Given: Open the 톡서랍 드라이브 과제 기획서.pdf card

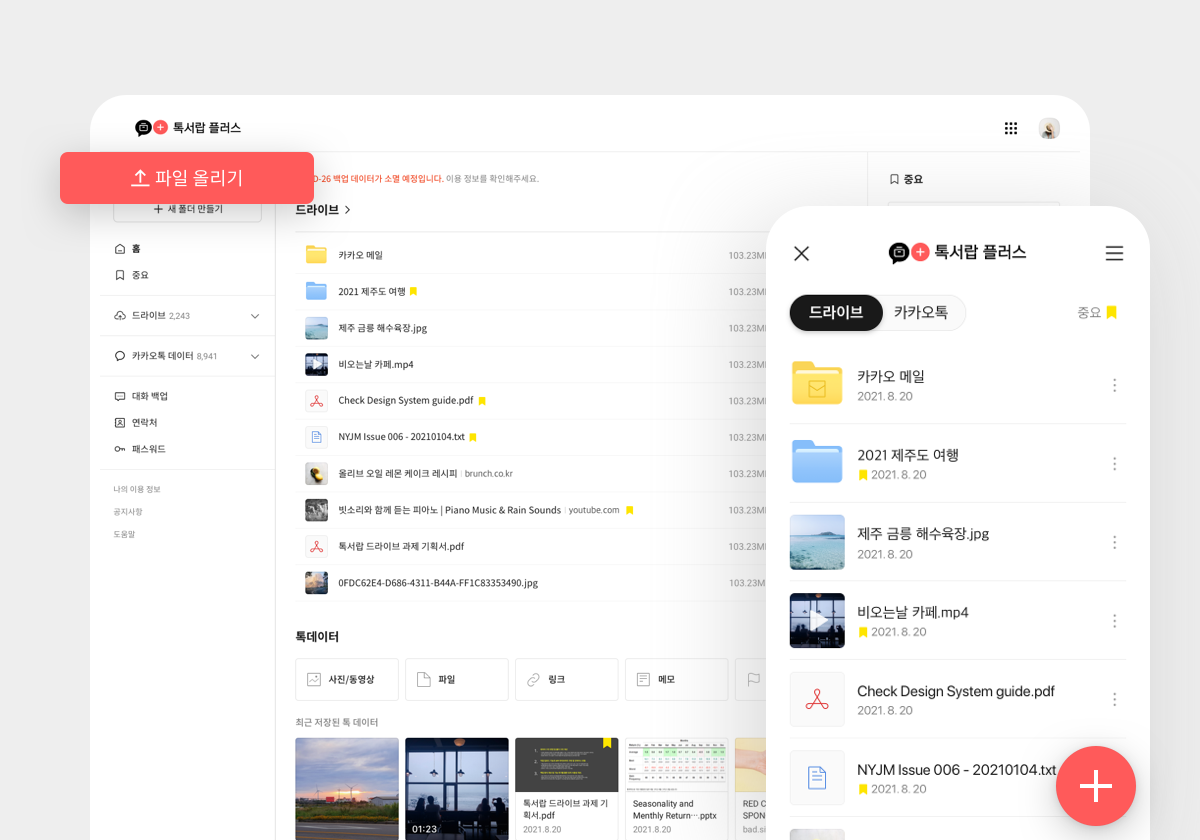Looking at the screenshot, I should [567, 789].
